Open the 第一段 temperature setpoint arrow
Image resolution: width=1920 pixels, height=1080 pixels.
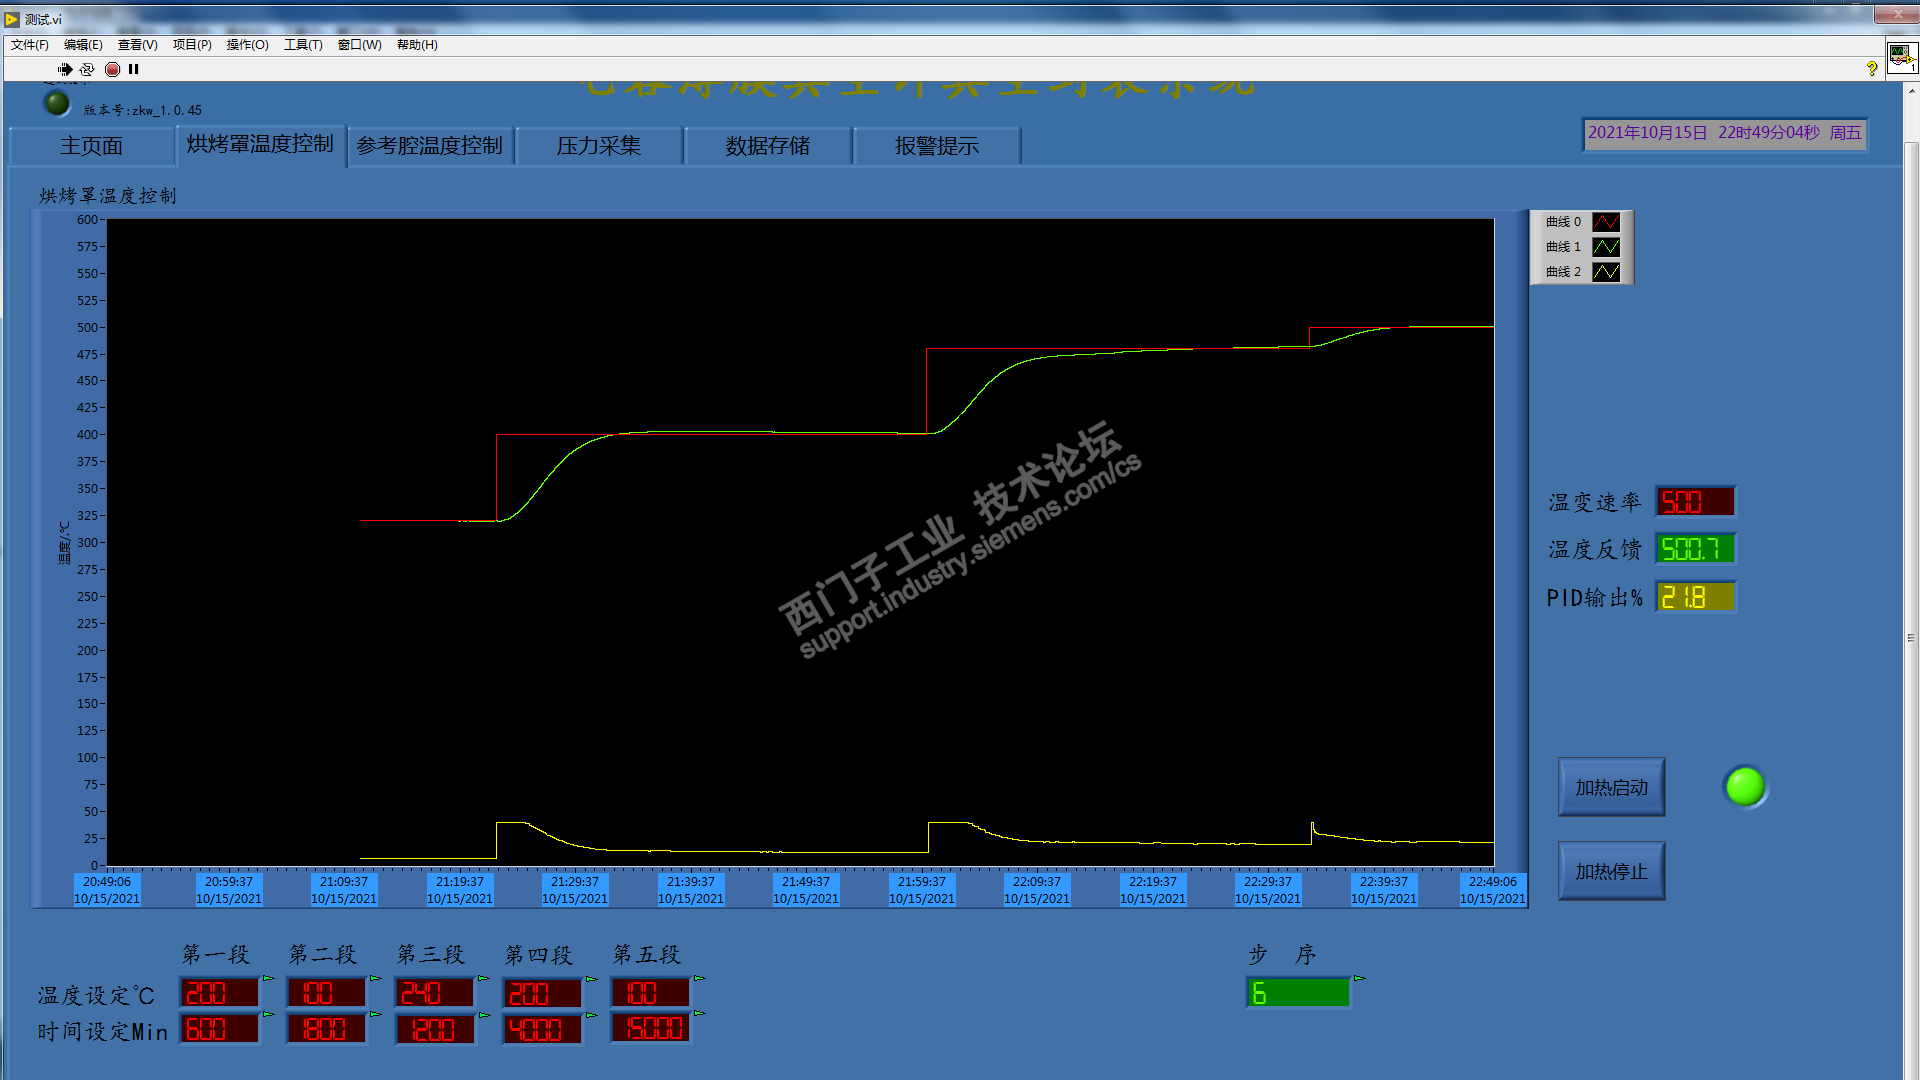point(268,978)
